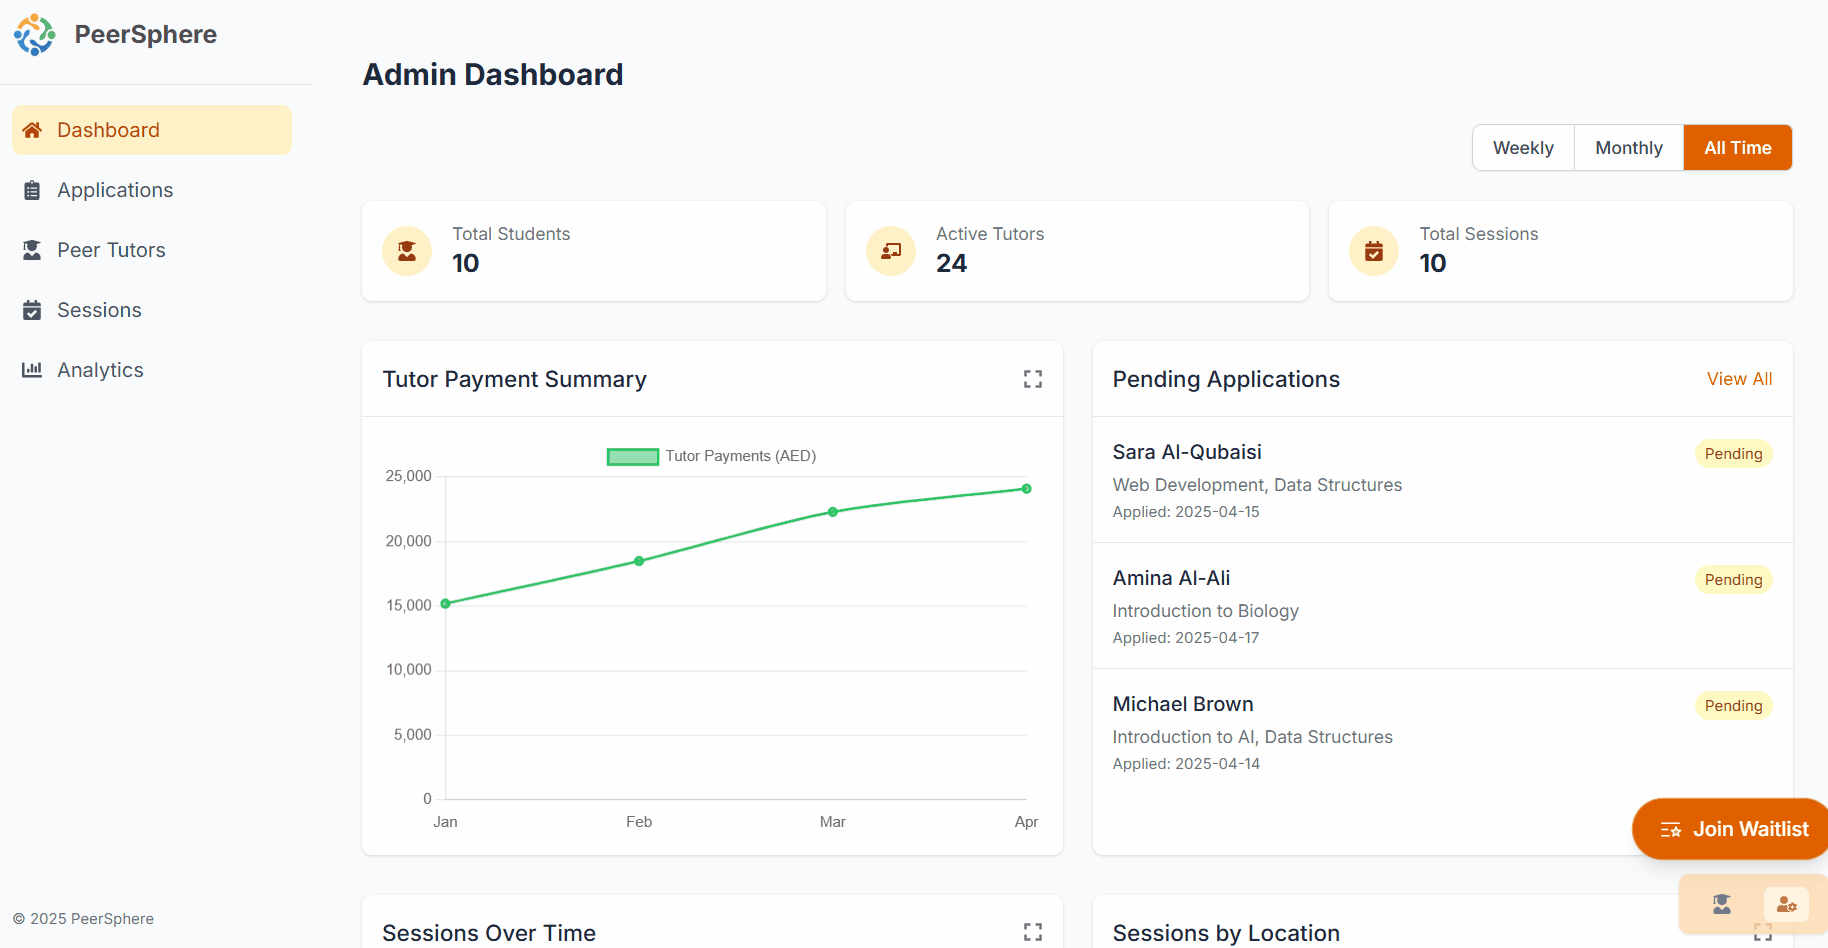This screenshot has height=948, width=1828.
Task: Switch to admin view using the user-gear icon
Action: [x=1786, y=904]
